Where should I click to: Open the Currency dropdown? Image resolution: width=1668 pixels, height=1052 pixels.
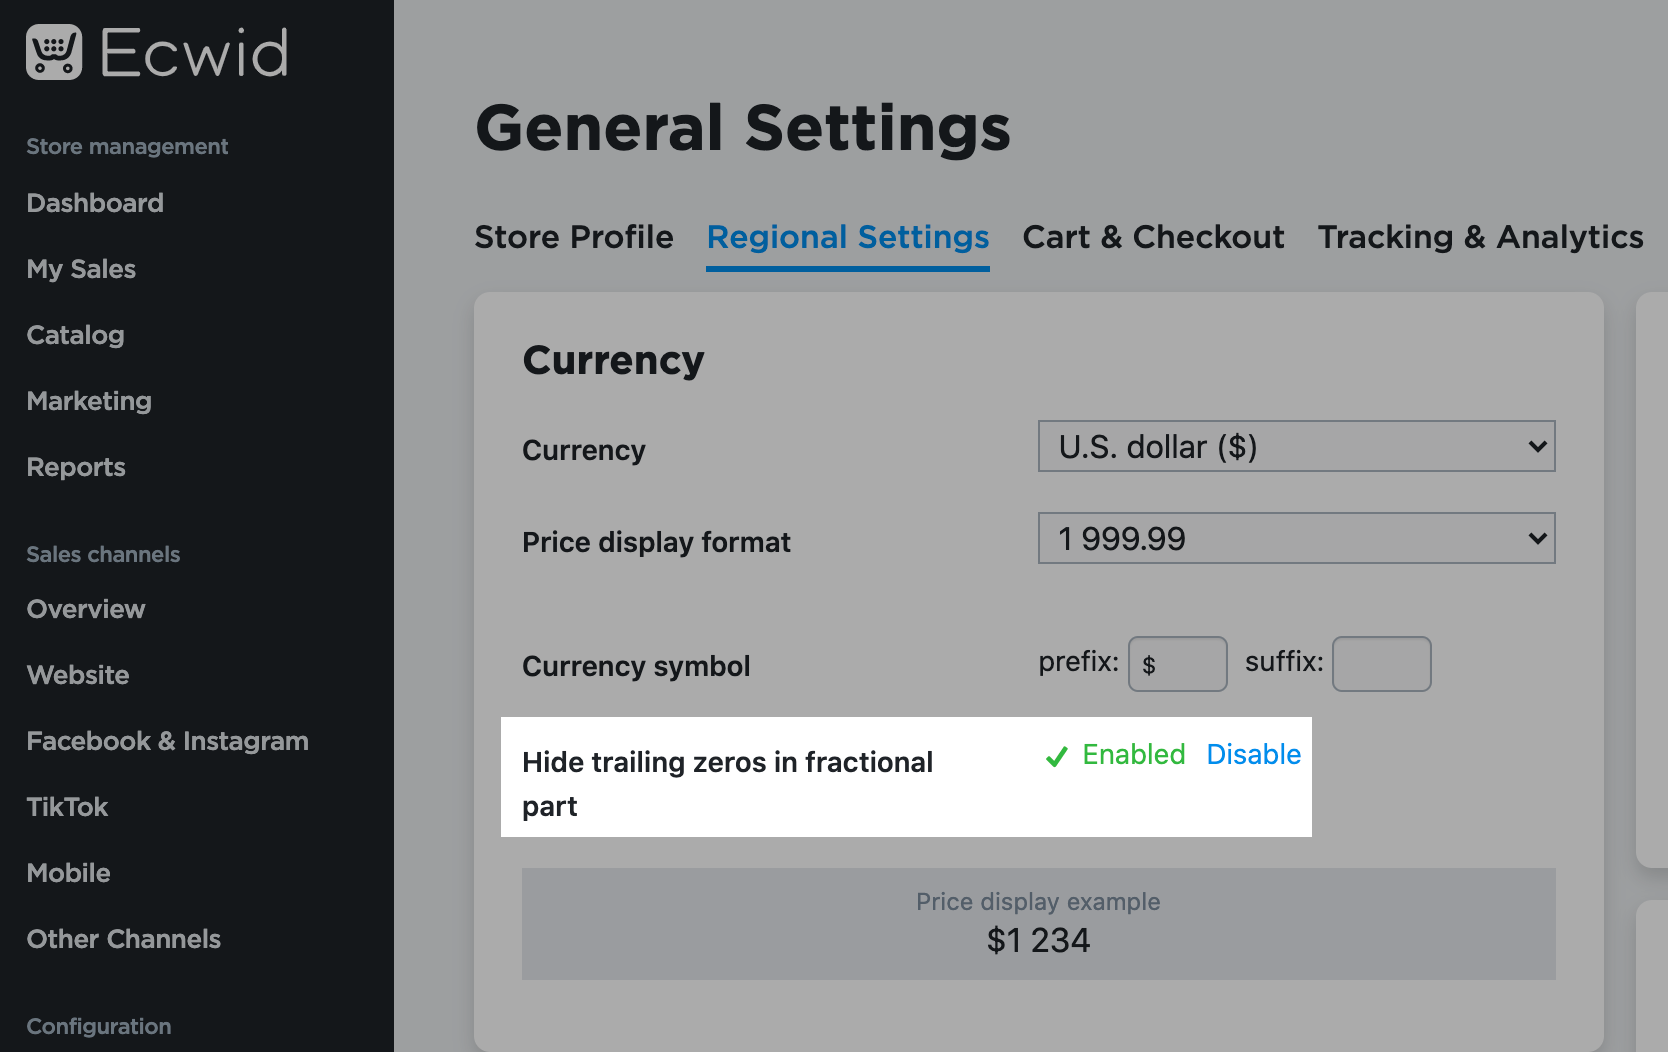coord(1296,447)
